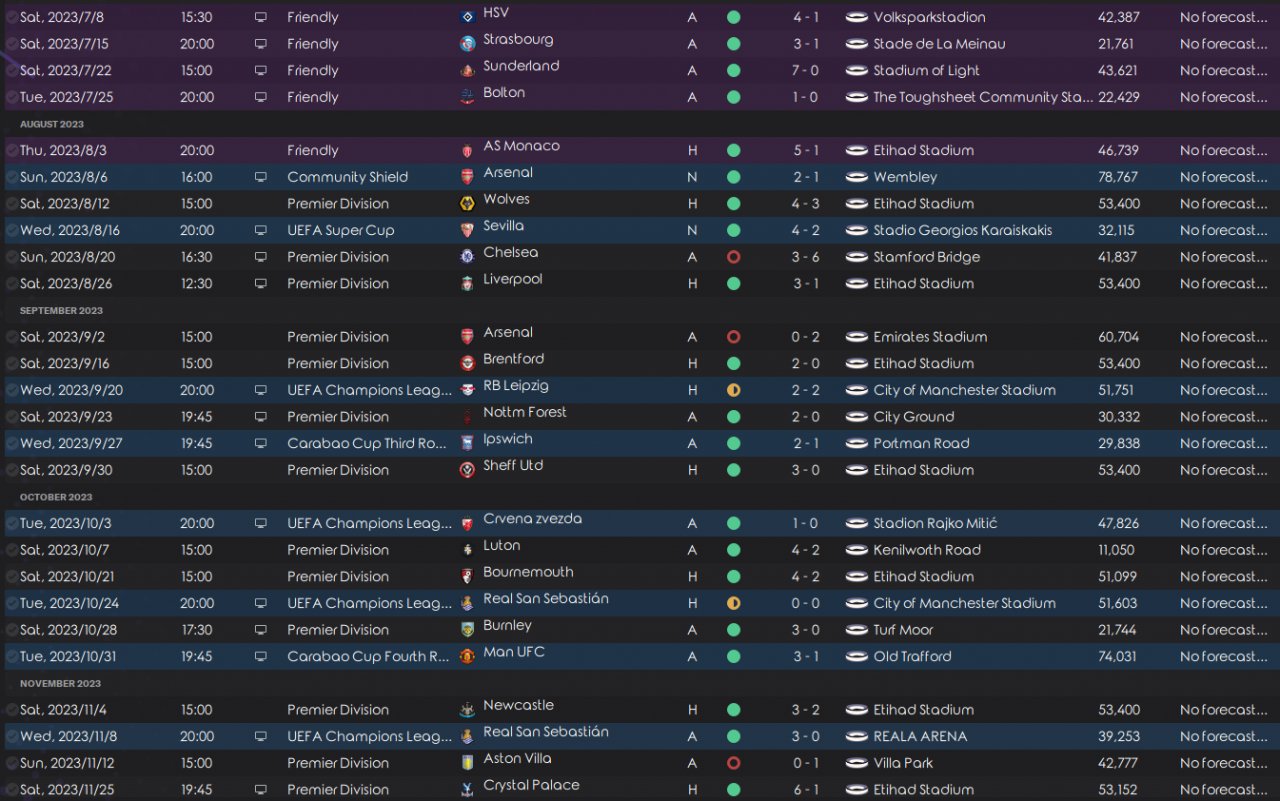Click the Liverpool club badge icon
The image size is (1280, 801).
pos(467,284)
